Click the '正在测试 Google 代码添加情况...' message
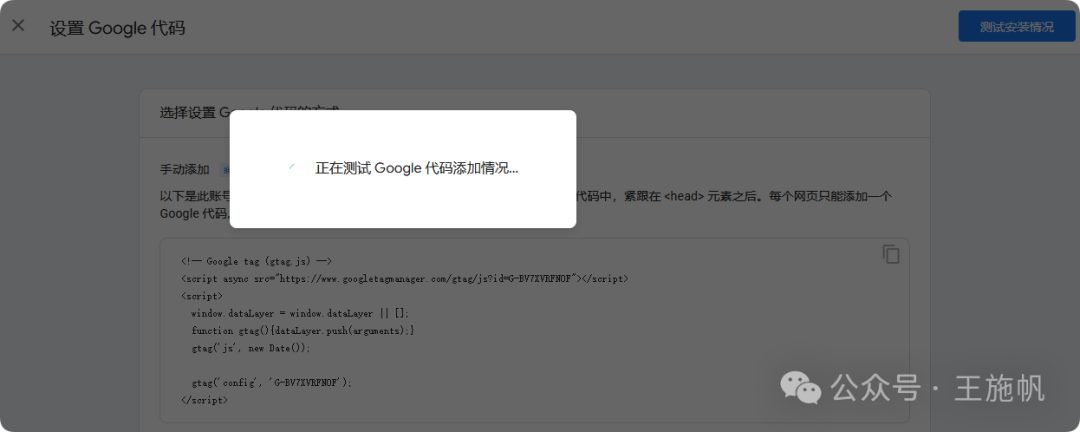The width and height of the screenshot is (1080, 432). pyautogui.click(x=417, y=168)
